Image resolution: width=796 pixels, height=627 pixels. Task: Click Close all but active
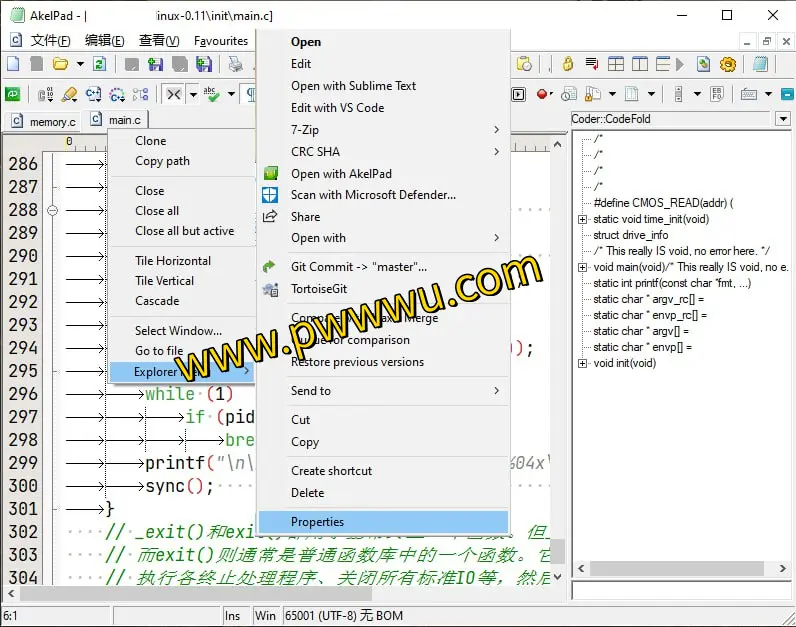click(185, 231)
